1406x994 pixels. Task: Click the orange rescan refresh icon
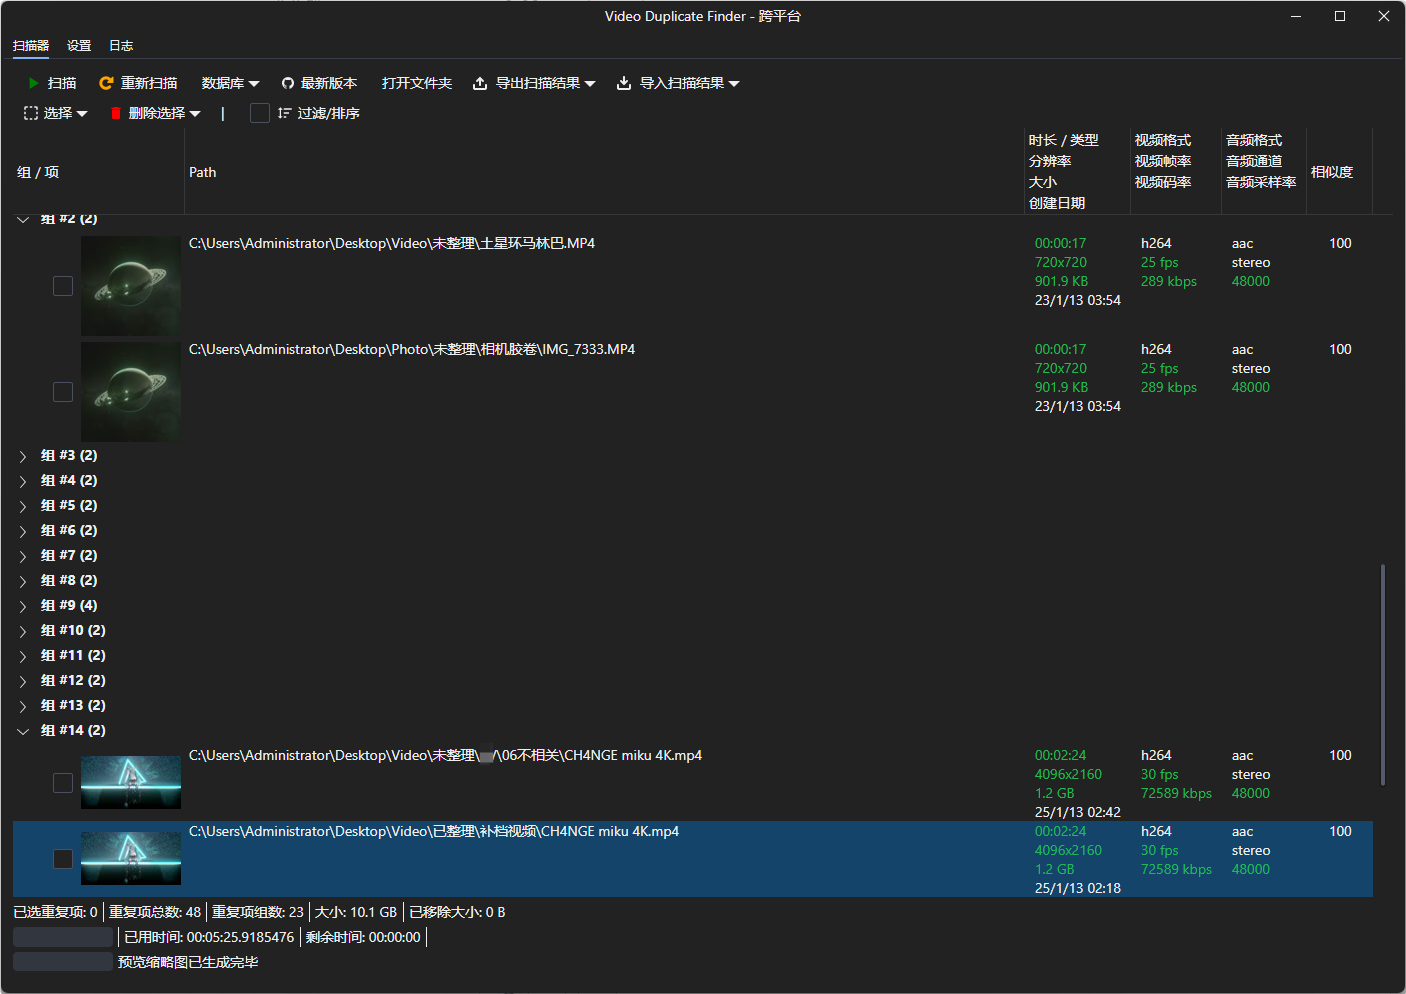pyautogui.click(x=106, y=83)
